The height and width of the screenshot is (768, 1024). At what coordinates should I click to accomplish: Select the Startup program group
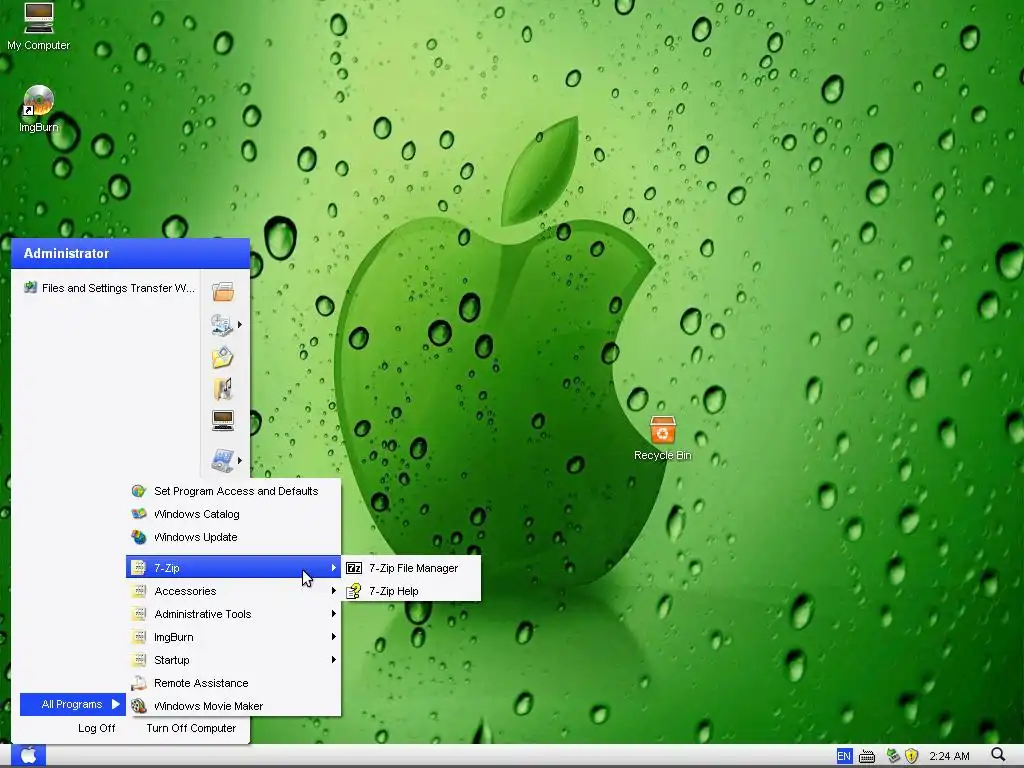tap(233, 660)
